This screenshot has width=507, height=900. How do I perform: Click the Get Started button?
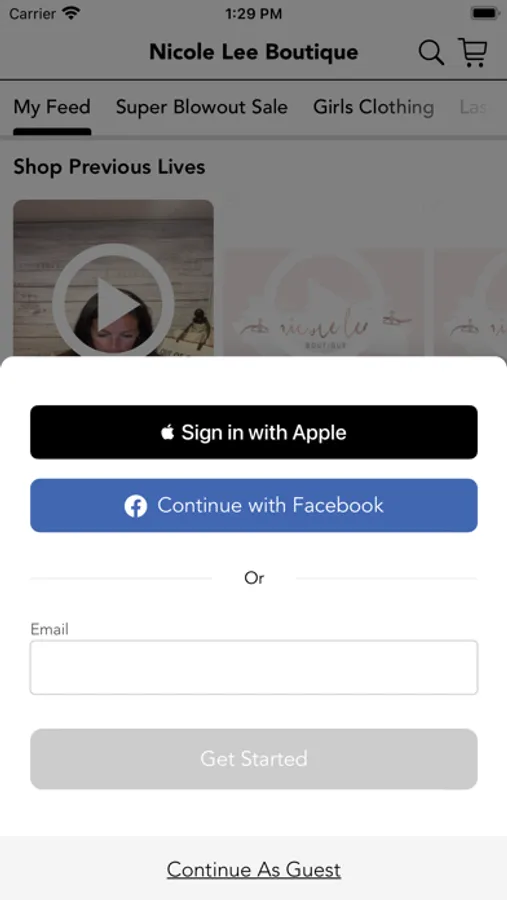[x=254, y=759]
